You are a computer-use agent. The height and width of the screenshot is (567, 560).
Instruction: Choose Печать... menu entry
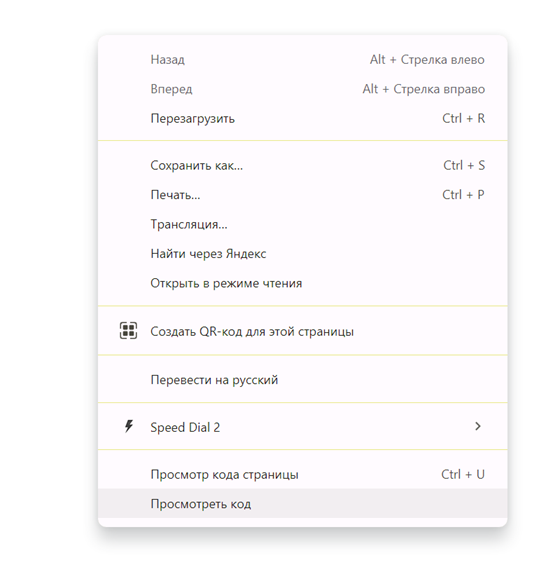click(x=303, y=195)
